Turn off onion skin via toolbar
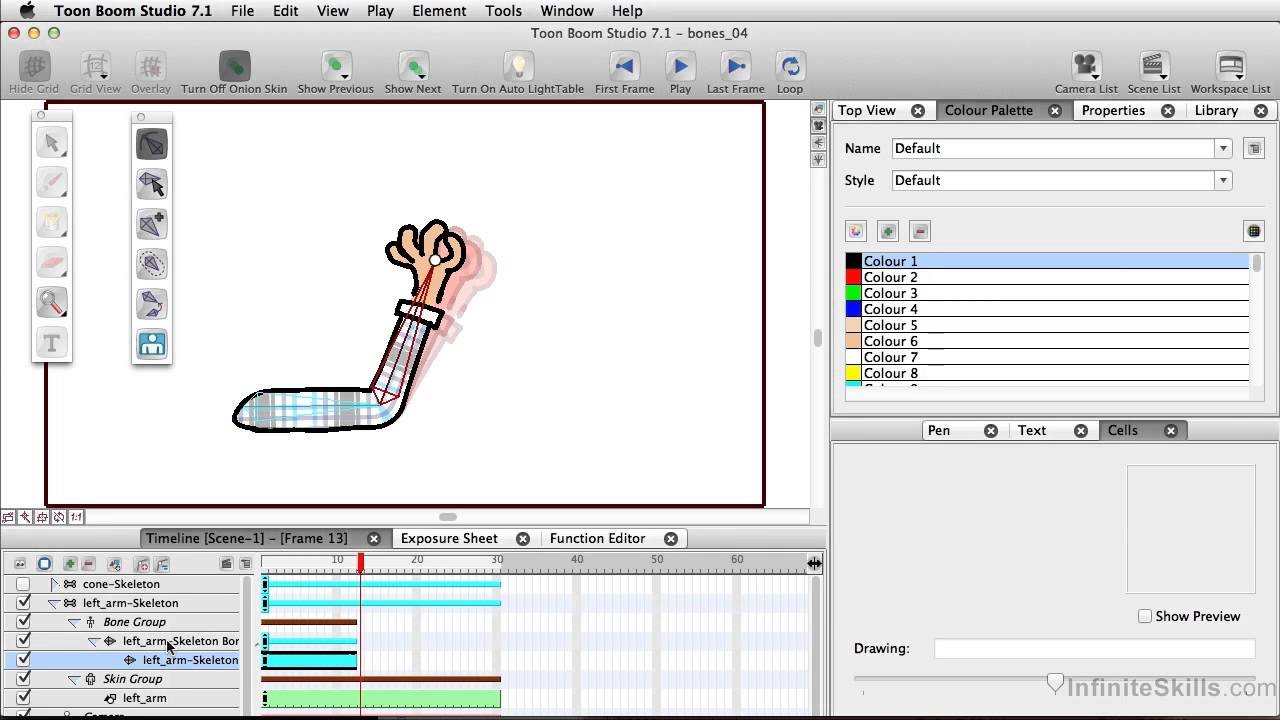The width and height of the screenshot is (1280, 720). pos(234,66)
